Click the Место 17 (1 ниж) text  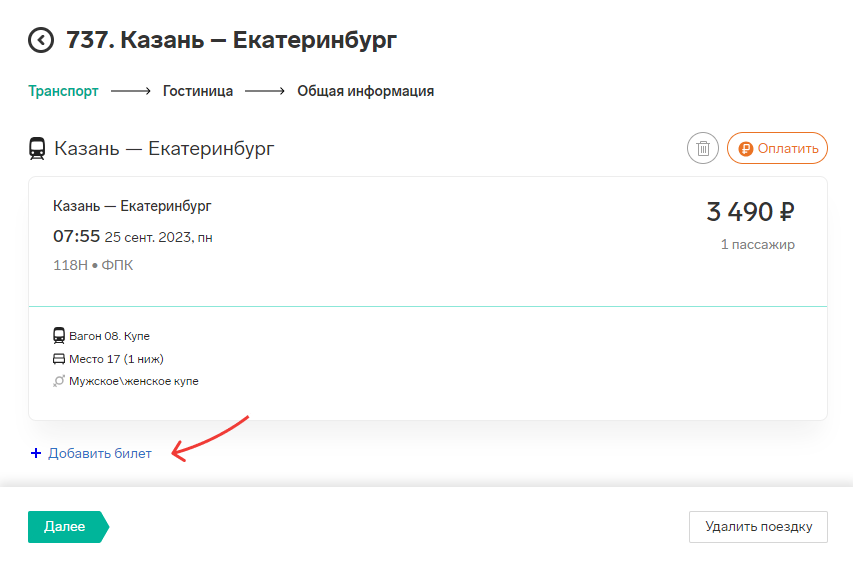tap(116, 359)
